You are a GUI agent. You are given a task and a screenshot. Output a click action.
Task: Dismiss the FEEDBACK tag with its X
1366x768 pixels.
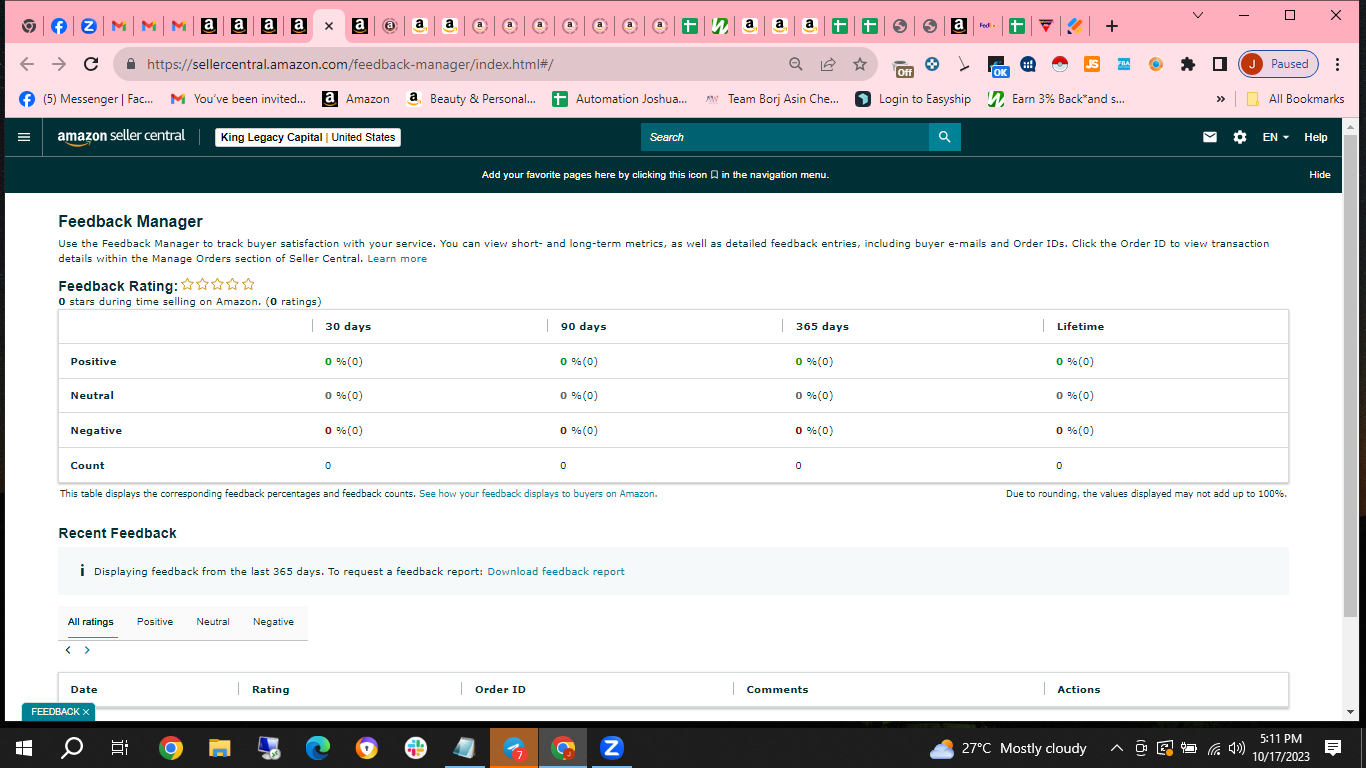(86, 712)
